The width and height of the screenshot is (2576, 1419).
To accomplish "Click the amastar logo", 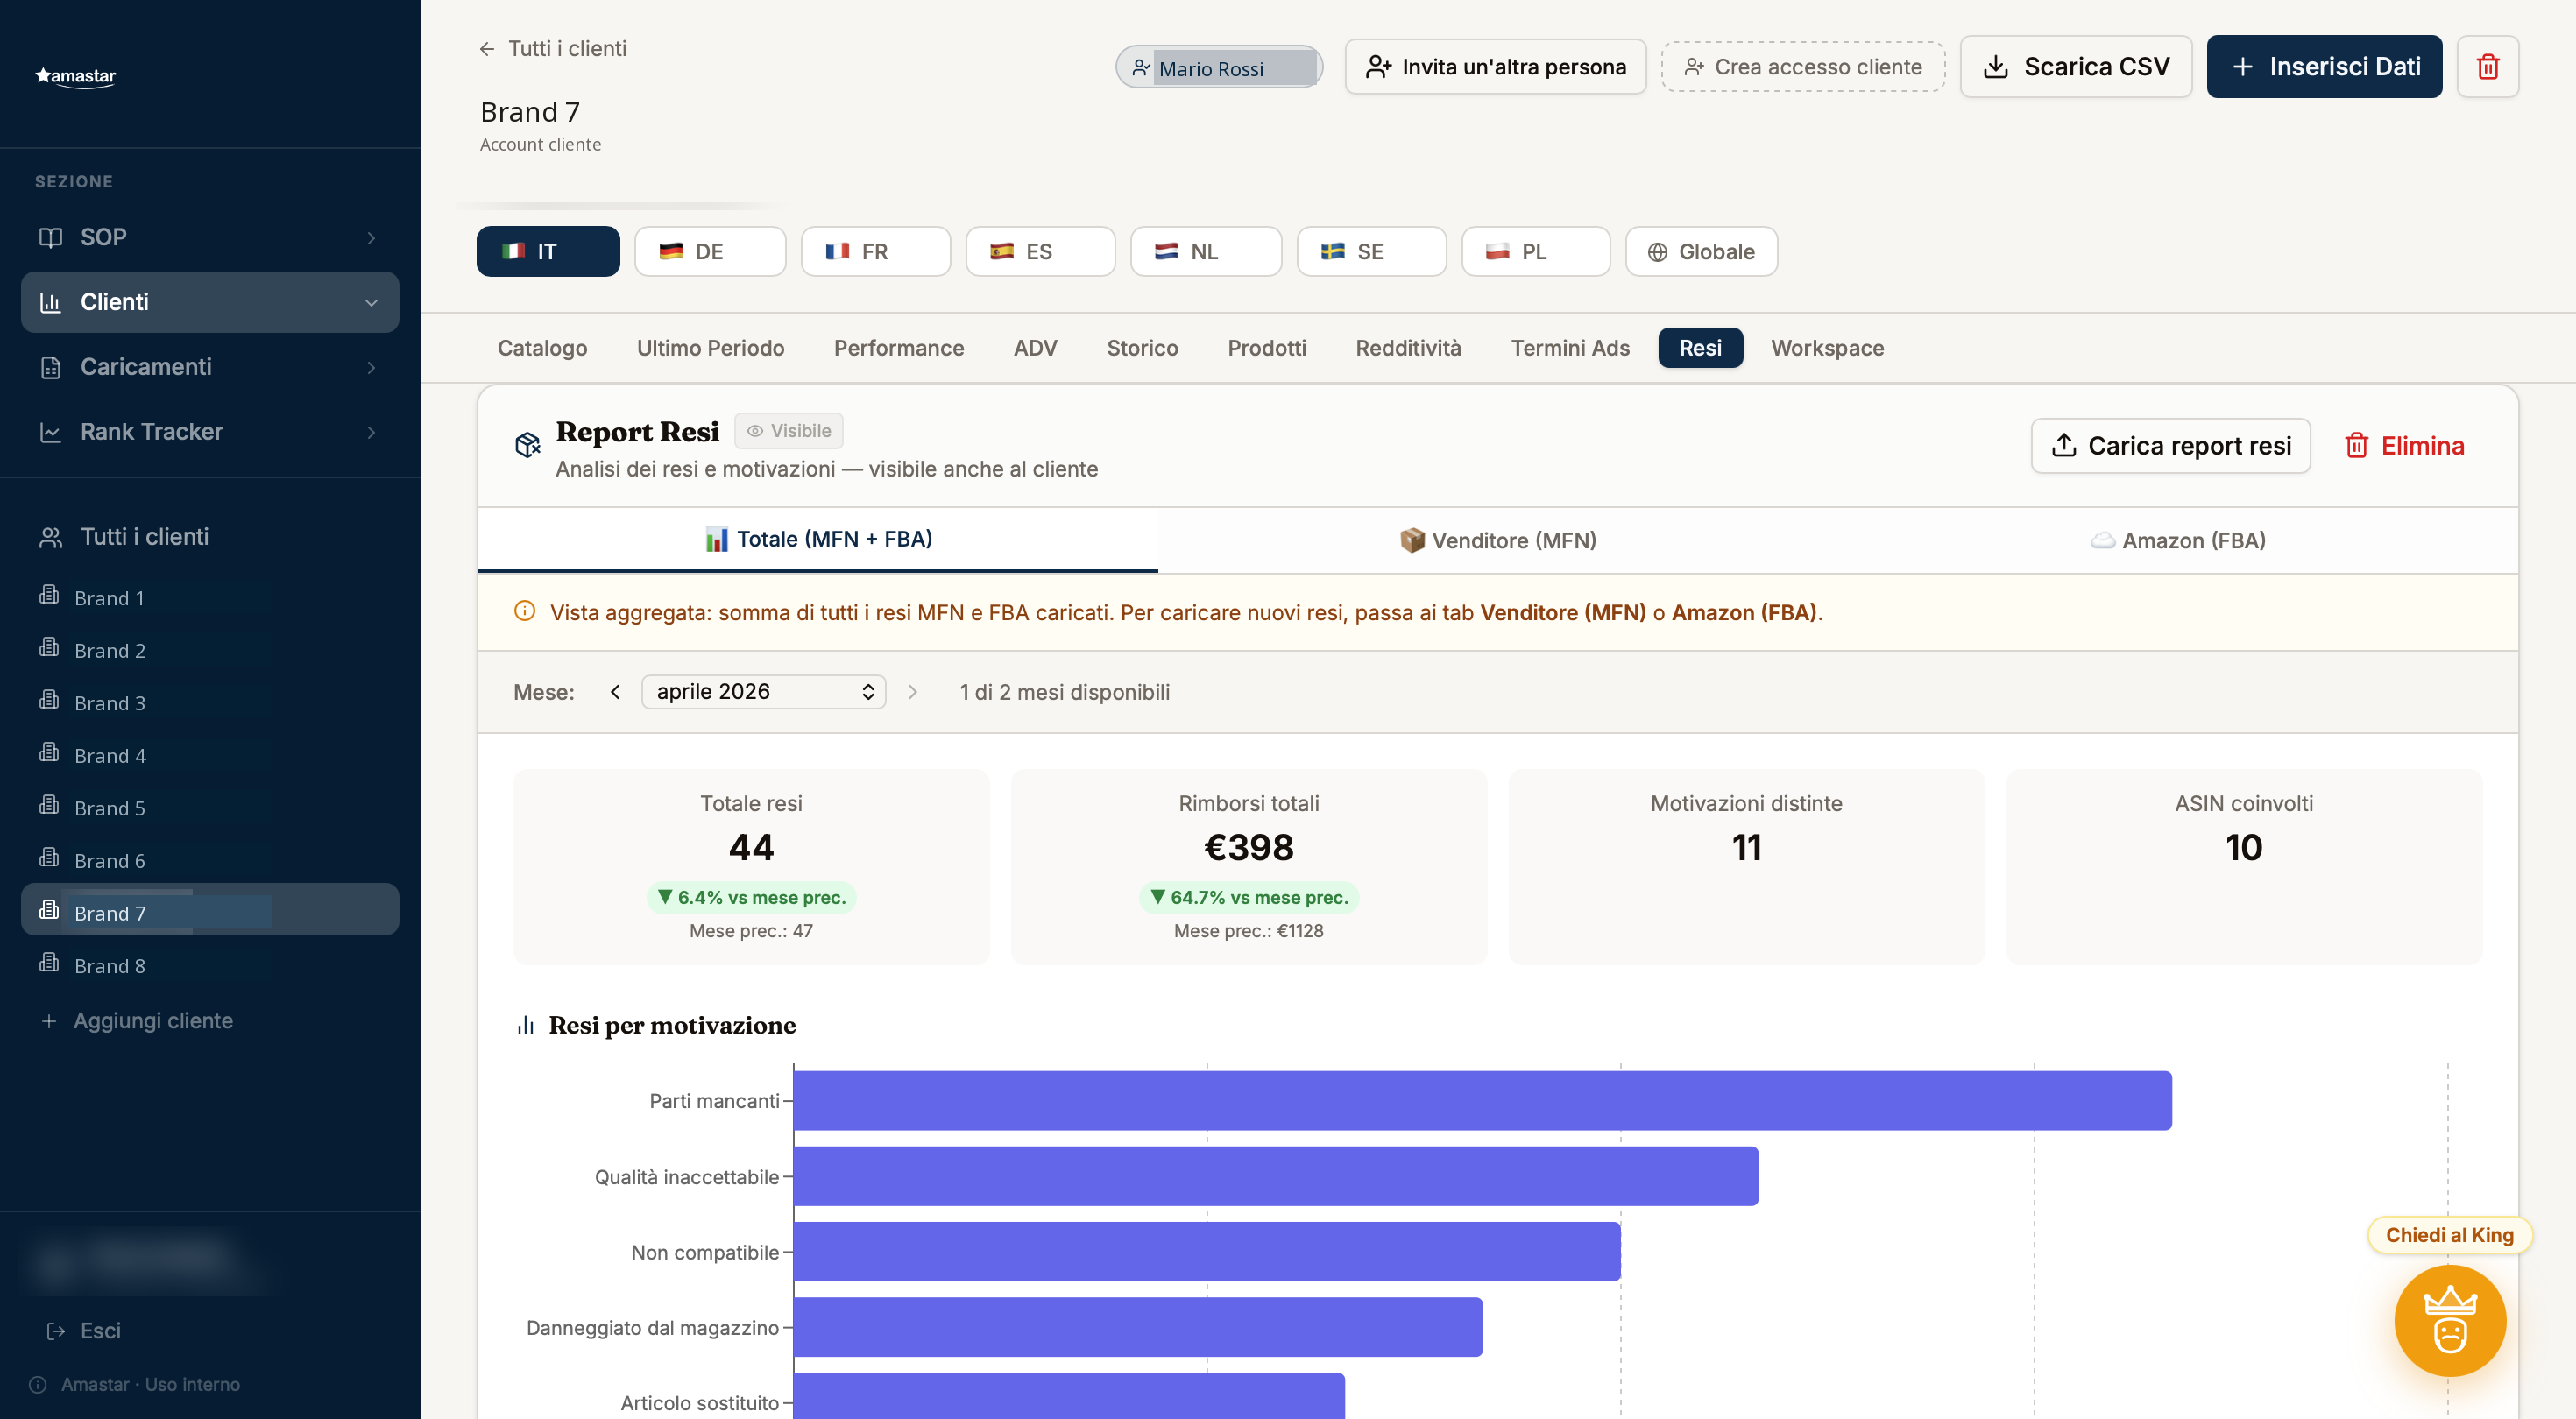I will point(75,76).
